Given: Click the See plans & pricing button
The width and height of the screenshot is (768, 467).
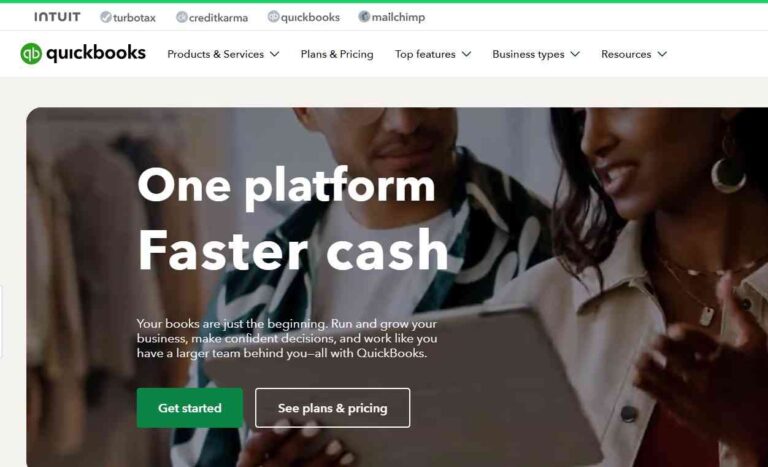Looking at the screenshot, I should tap(333, 408).
